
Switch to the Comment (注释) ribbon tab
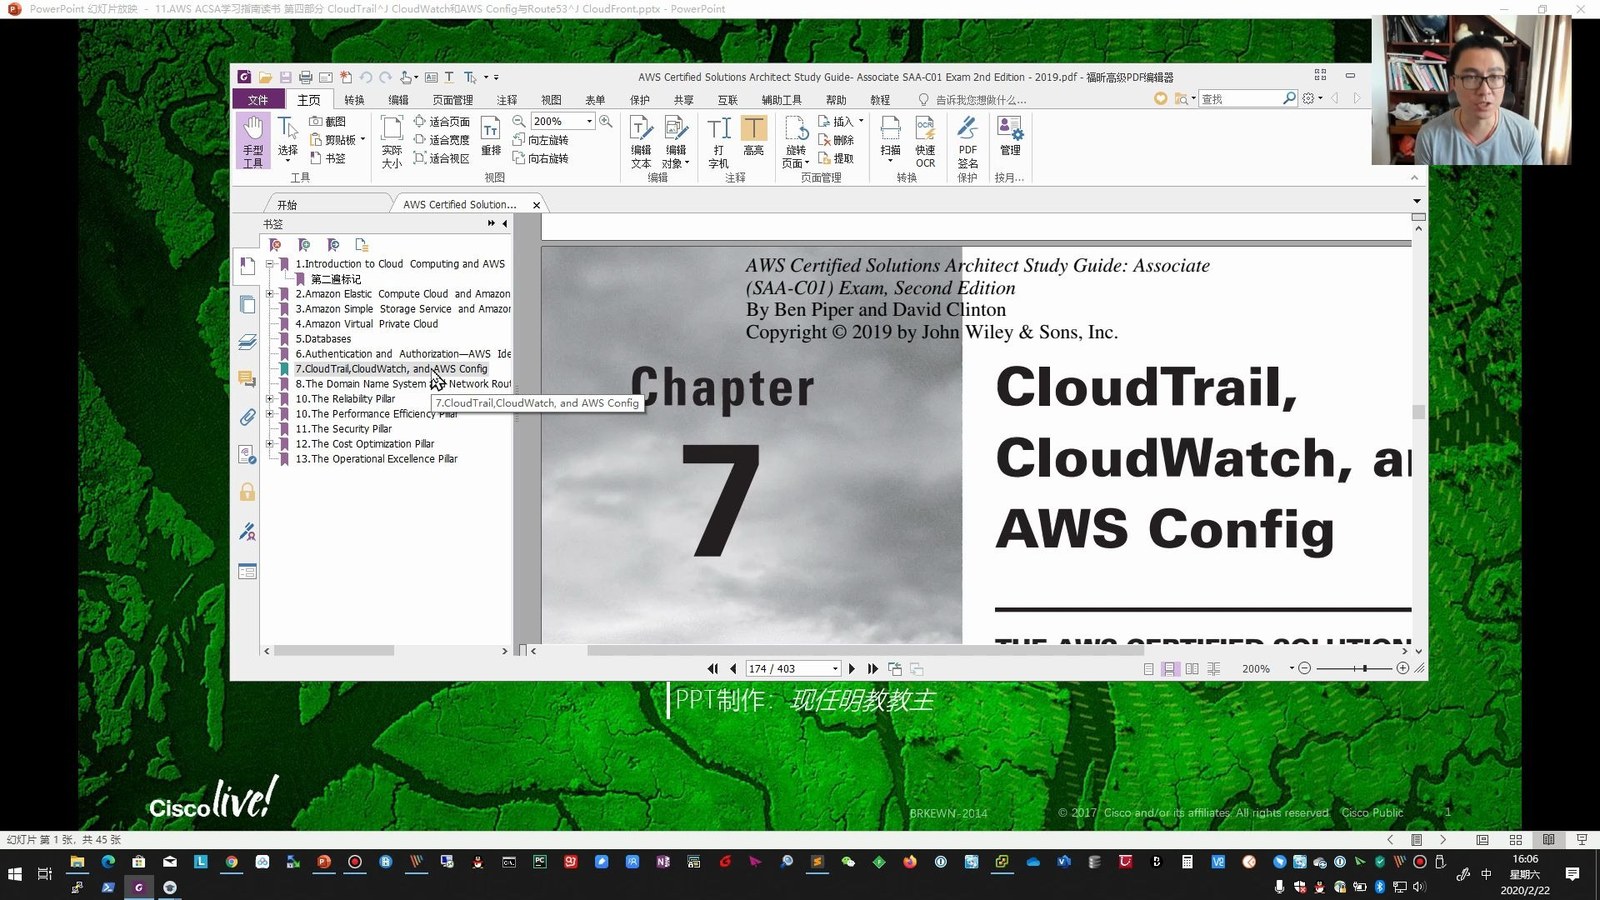[x=507, y=100]
